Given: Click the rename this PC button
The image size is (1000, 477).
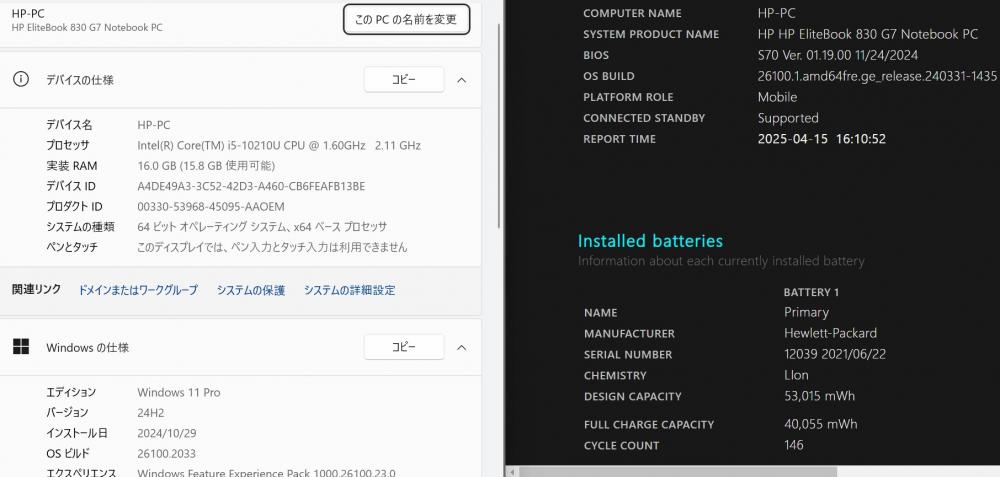Looking at the screenshot, I should pos(407,19).
